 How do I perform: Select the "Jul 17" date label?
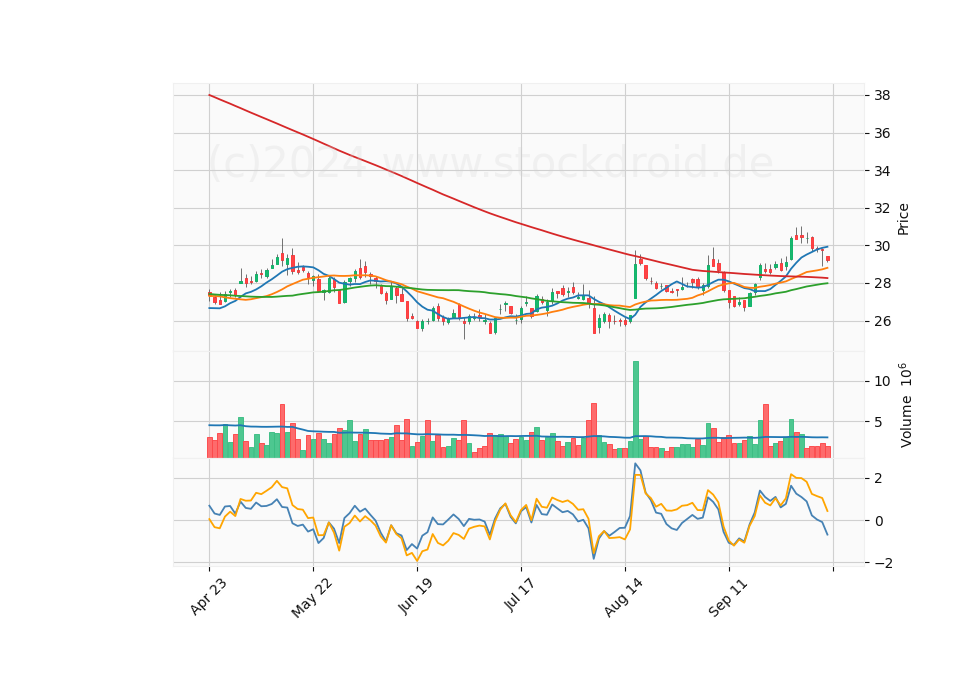point(520,594)
